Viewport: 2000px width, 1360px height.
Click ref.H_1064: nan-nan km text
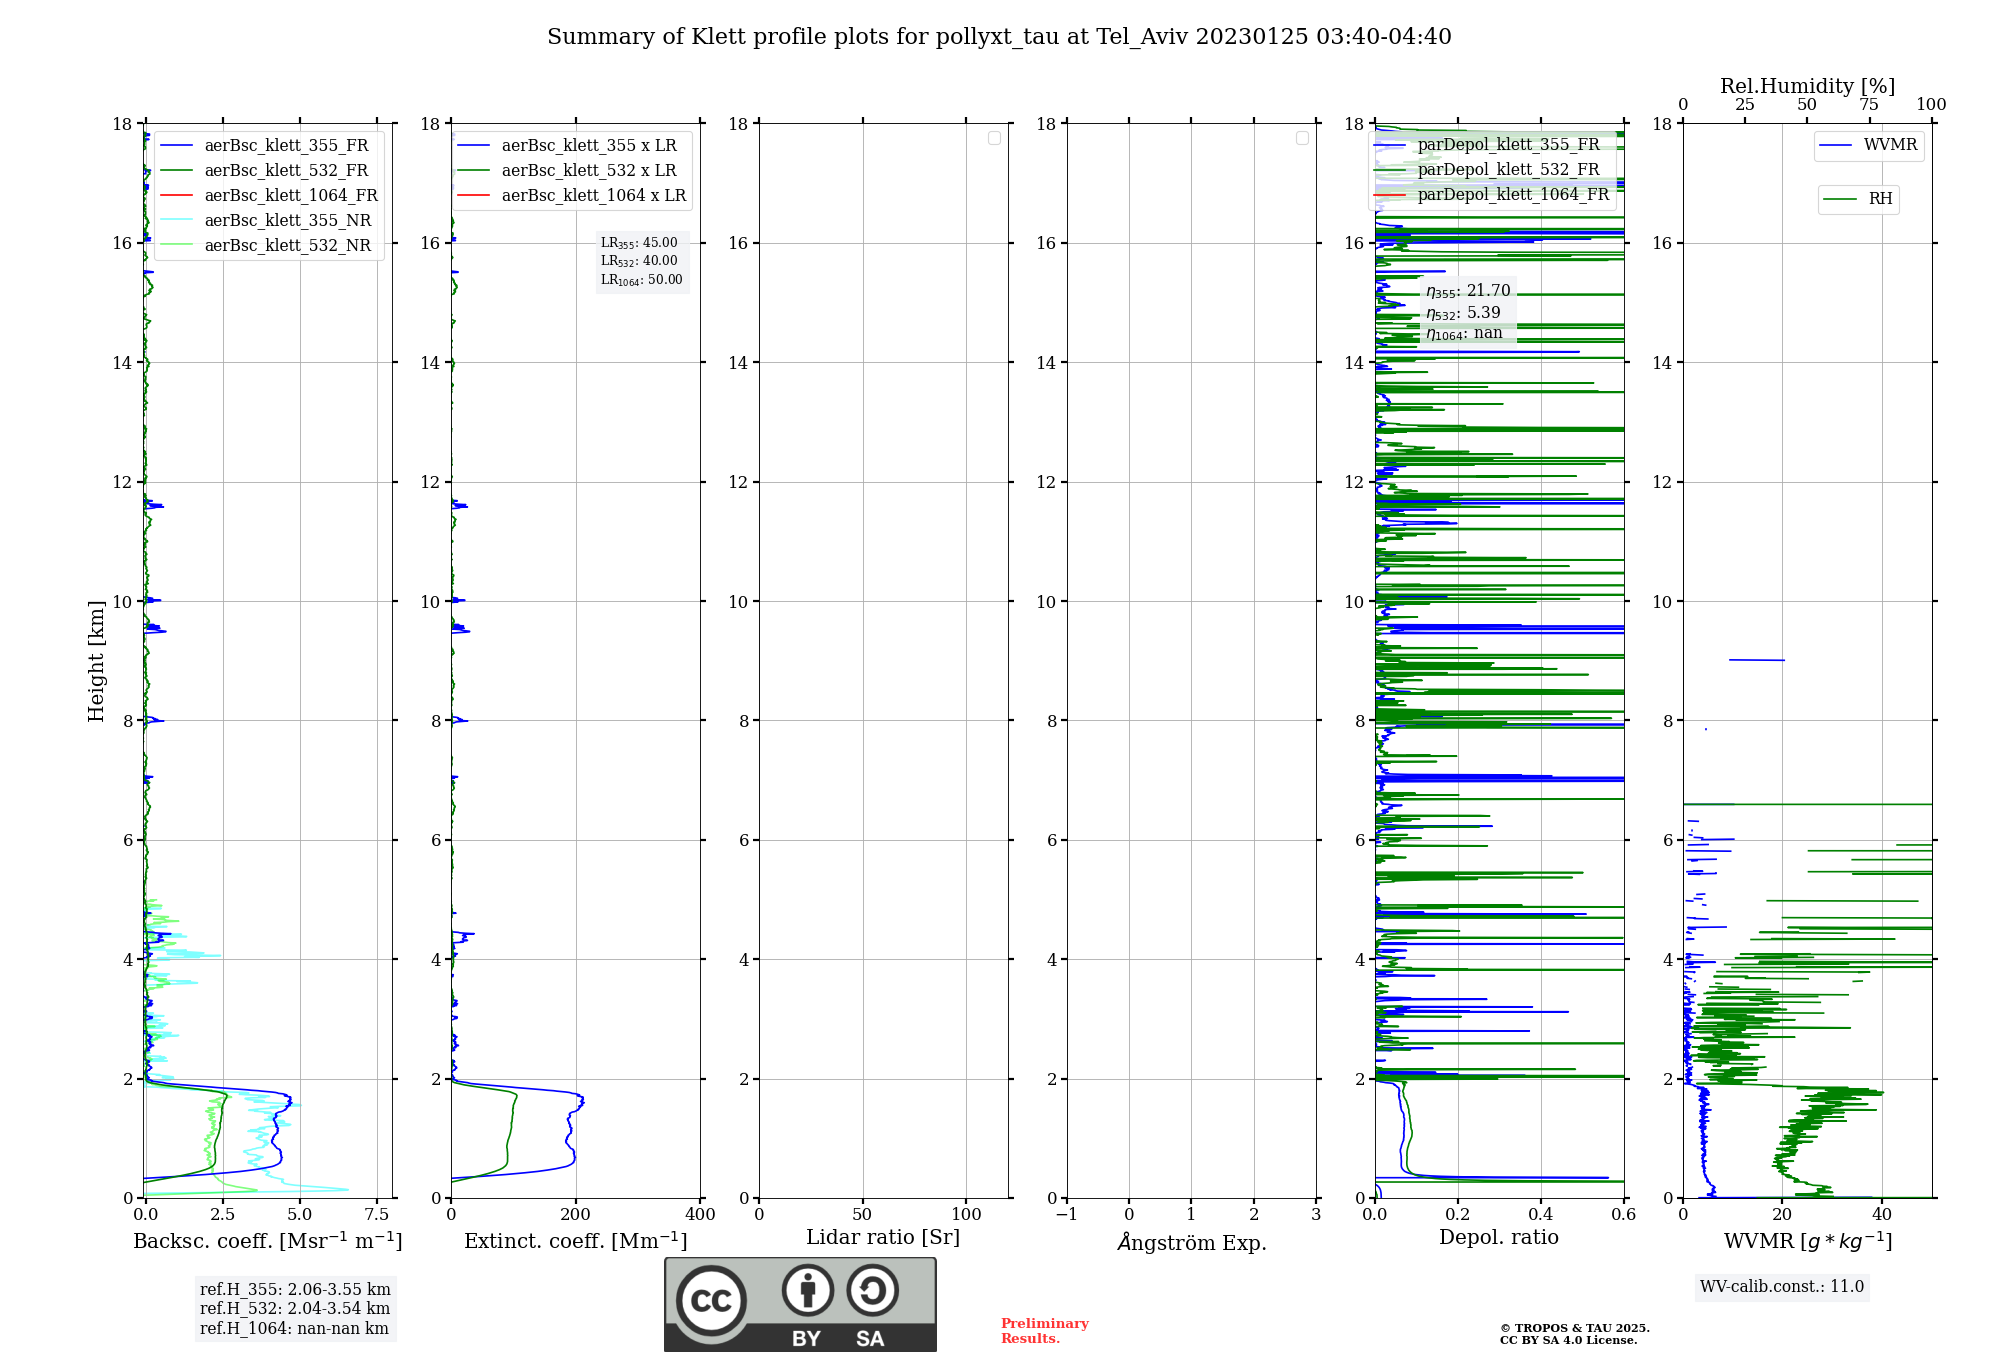pyautogui.click(x=294, y=1329)
